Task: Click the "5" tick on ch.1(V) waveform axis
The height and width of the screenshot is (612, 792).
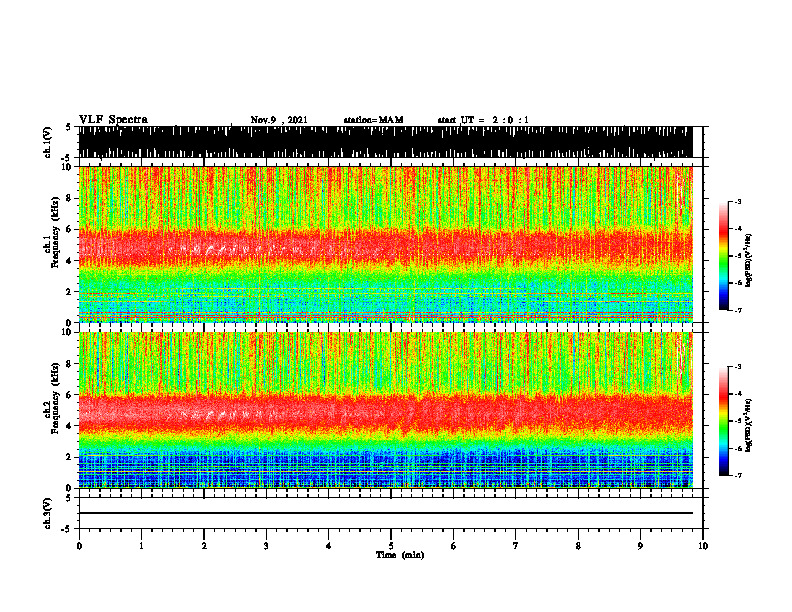Action: coord(68,127)
